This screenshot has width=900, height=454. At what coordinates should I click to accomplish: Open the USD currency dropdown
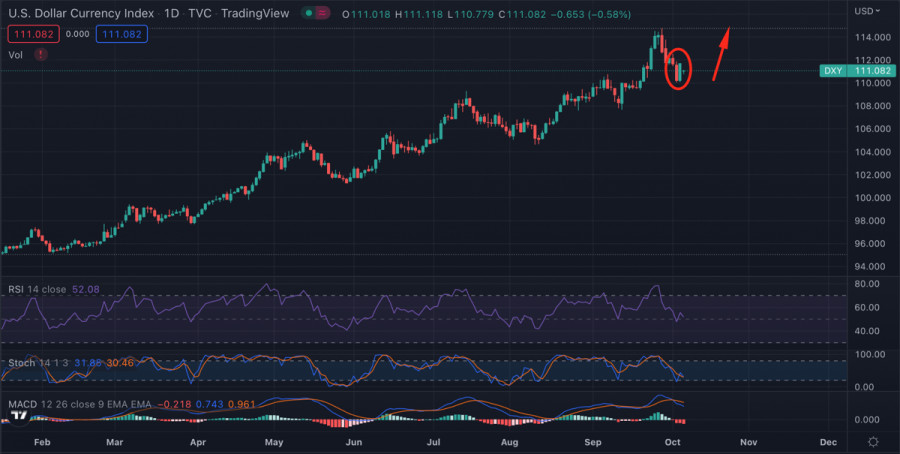point(867,11)
